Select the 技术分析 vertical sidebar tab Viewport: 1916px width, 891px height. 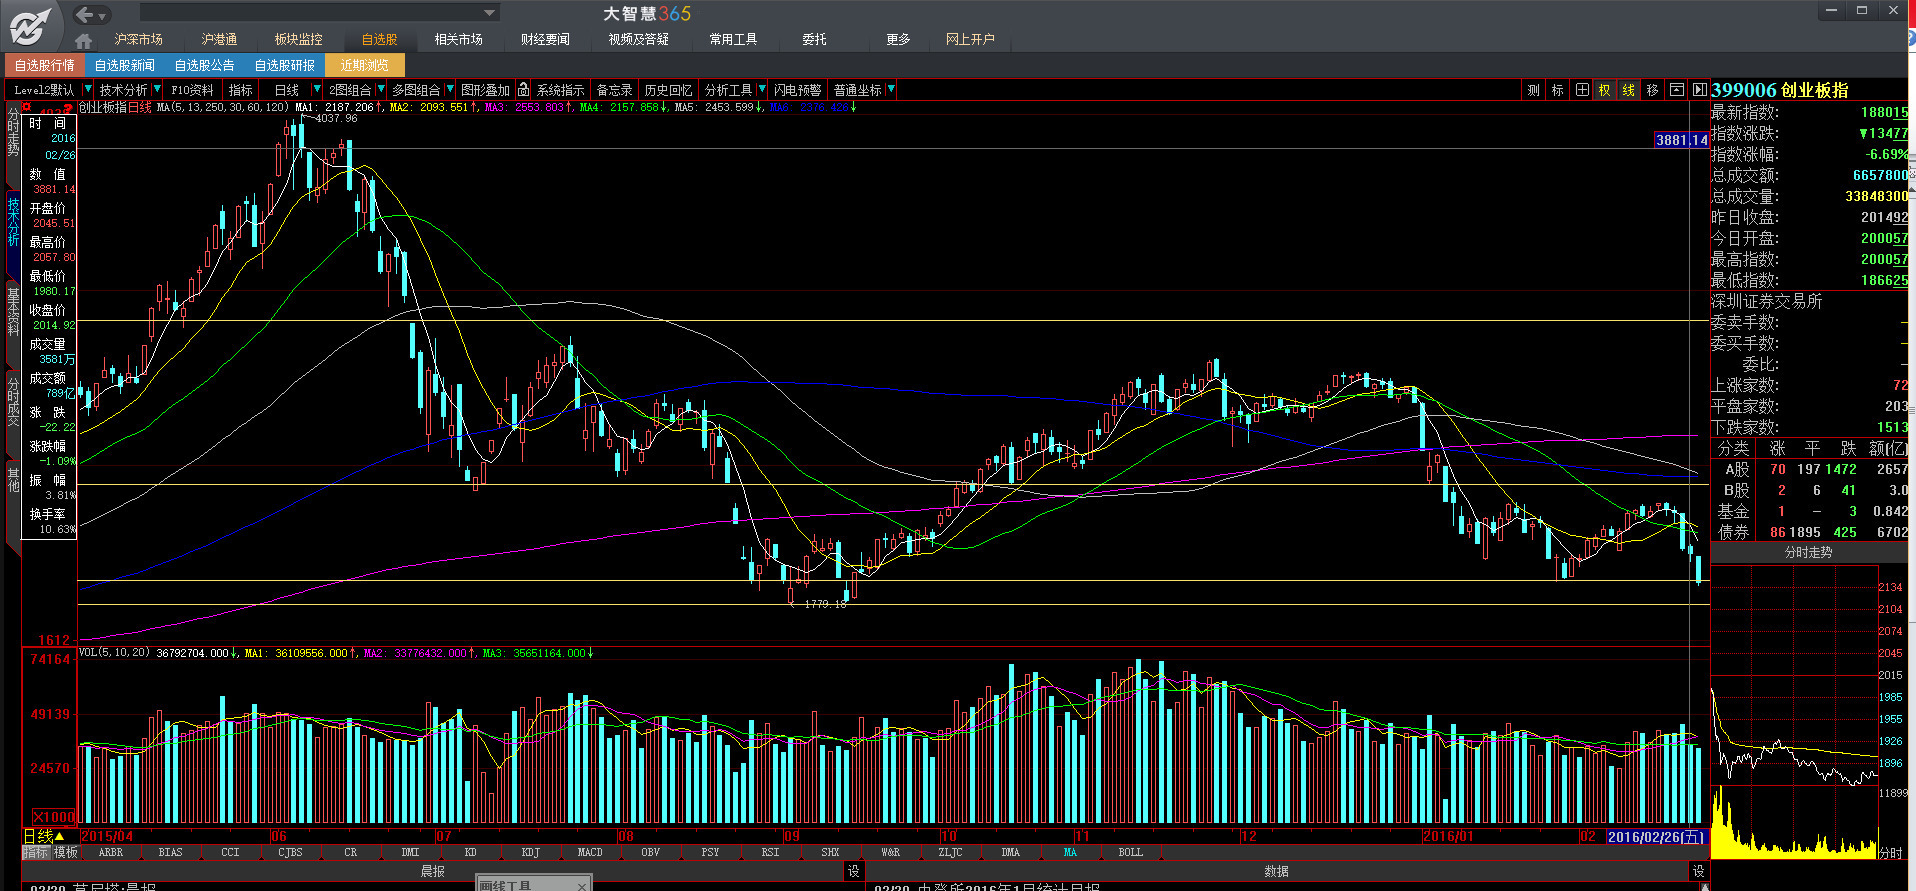tap(13, 222)
